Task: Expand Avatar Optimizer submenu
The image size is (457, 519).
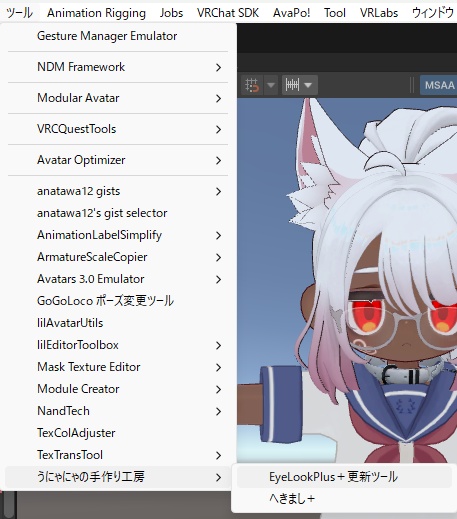Action: point(118,160)
